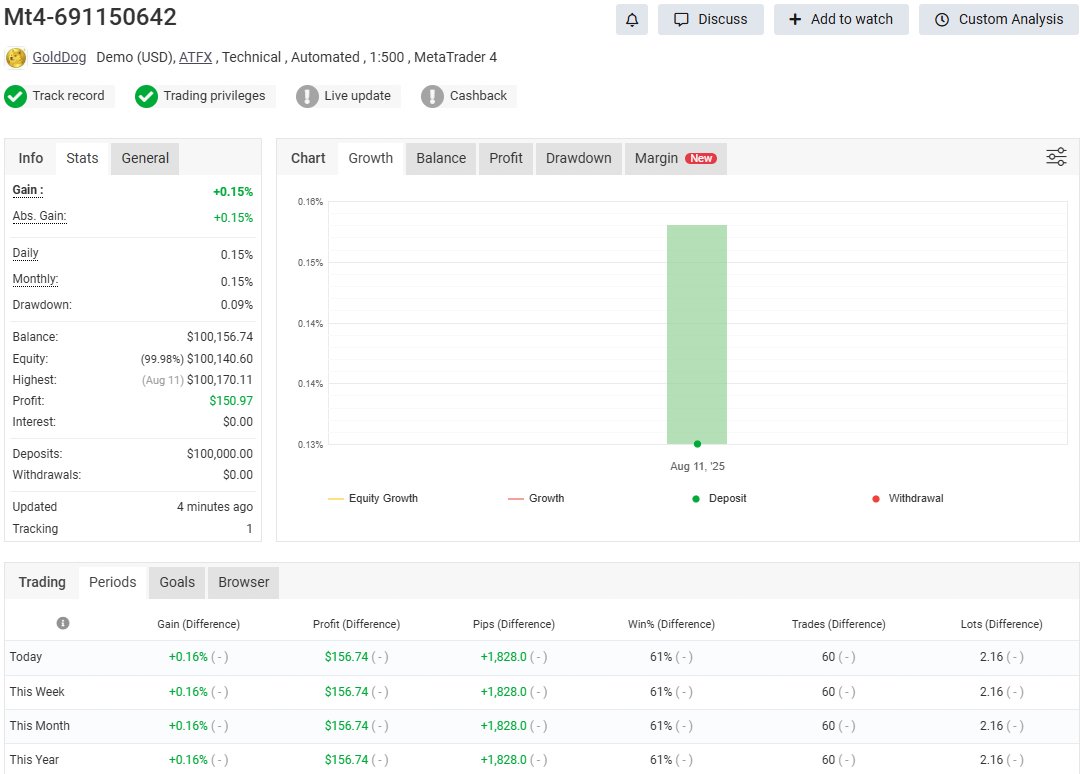Click the Monthly label

tap(35, 279)
